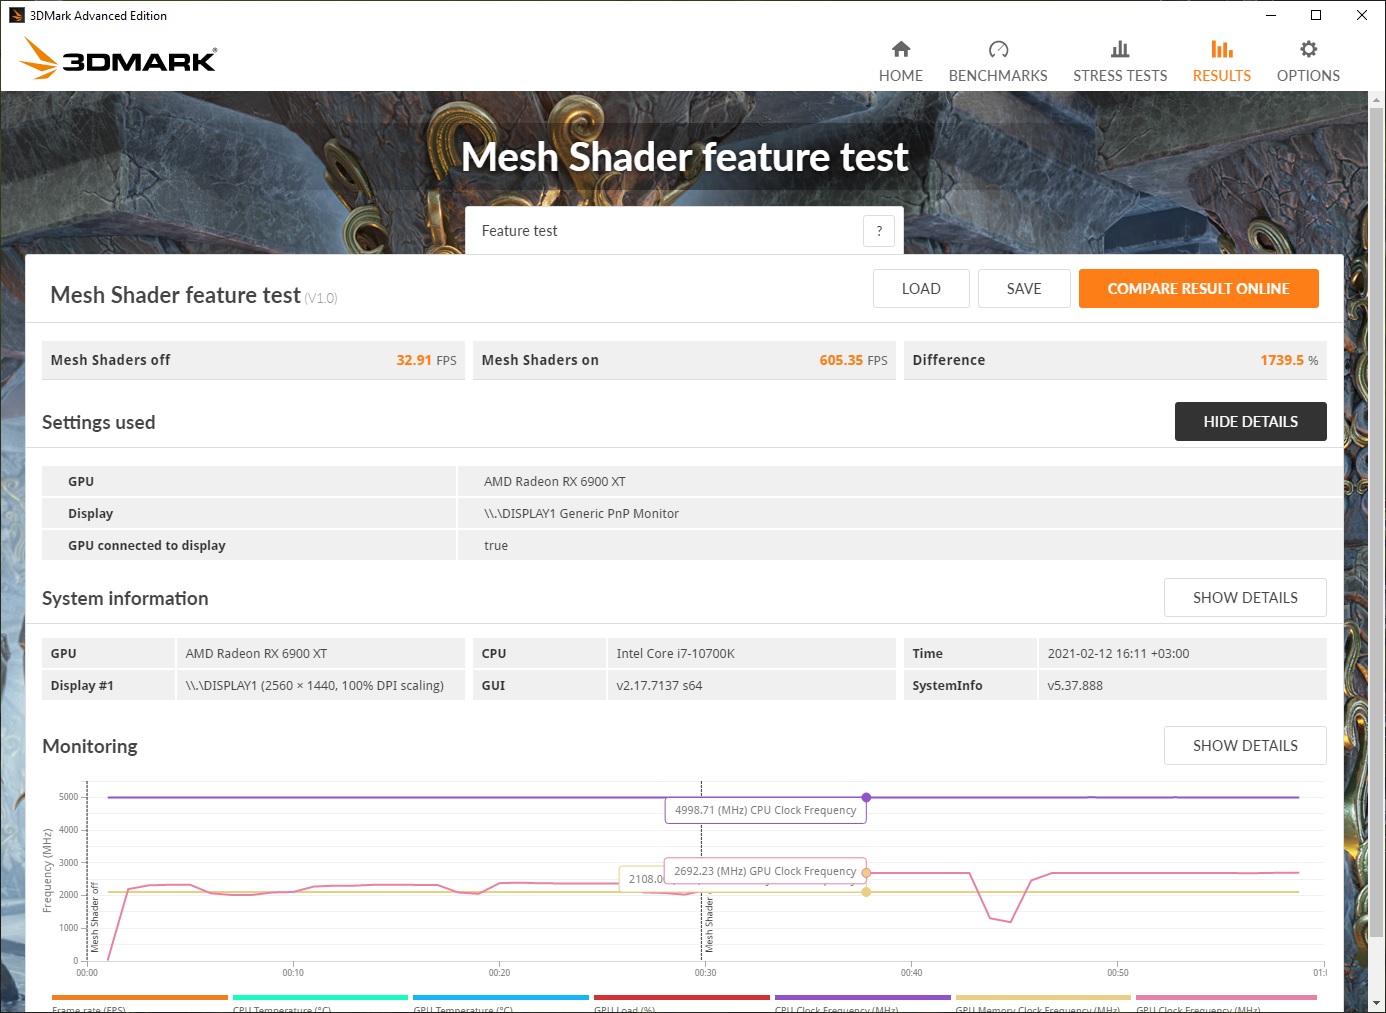Viewport: 1386px width, 1013px height.
Task: Toggle the GPU Load (%) legend bar
Action: click(x=681, y=1003)
